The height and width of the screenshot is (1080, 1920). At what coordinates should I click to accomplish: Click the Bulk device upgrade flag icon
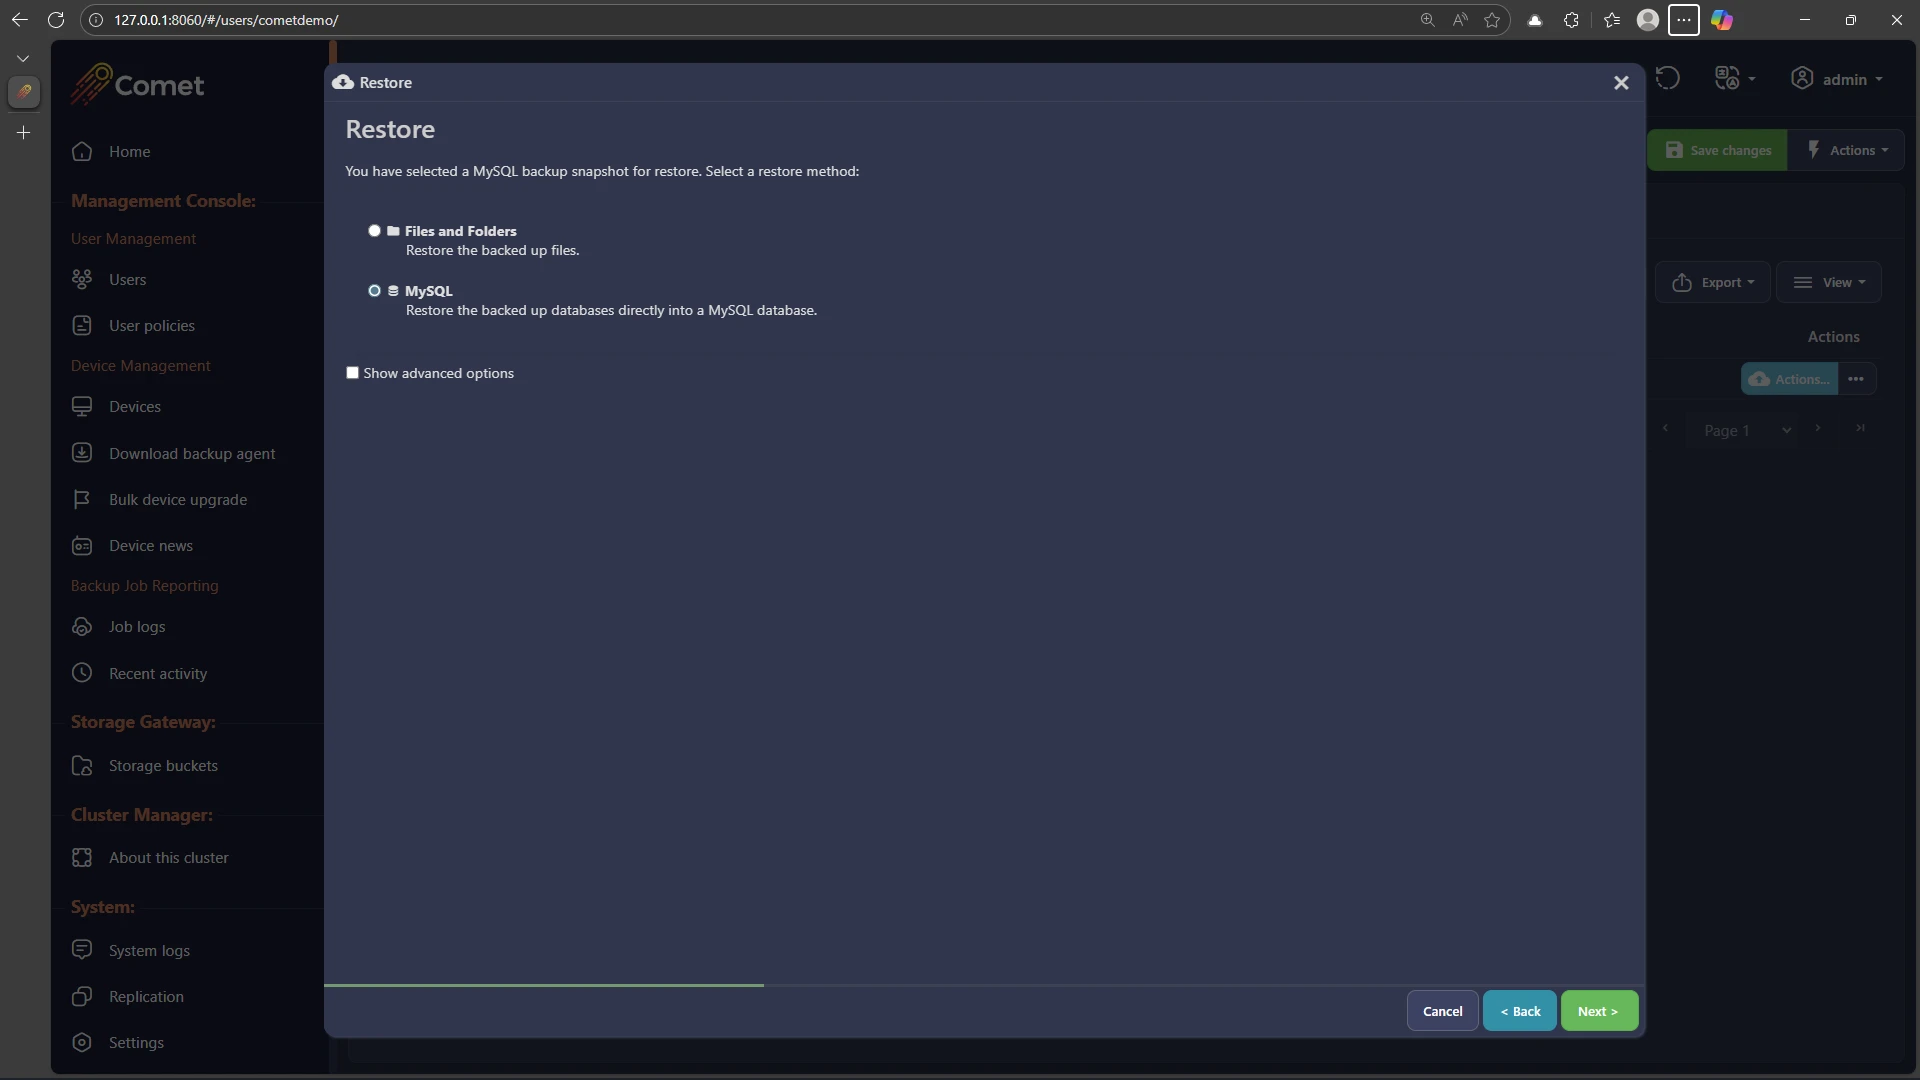coord(82,499)
